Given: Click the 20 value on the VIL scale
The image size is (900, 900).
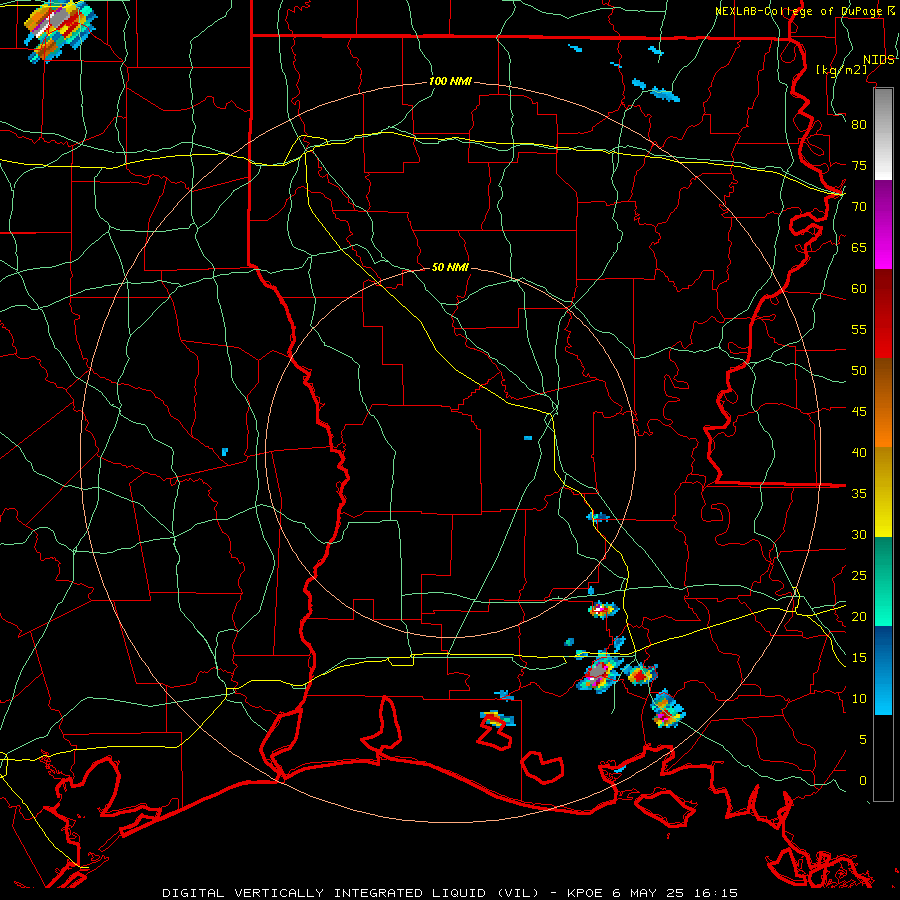Looking at the screenshot, I should (x=859, y=617).
